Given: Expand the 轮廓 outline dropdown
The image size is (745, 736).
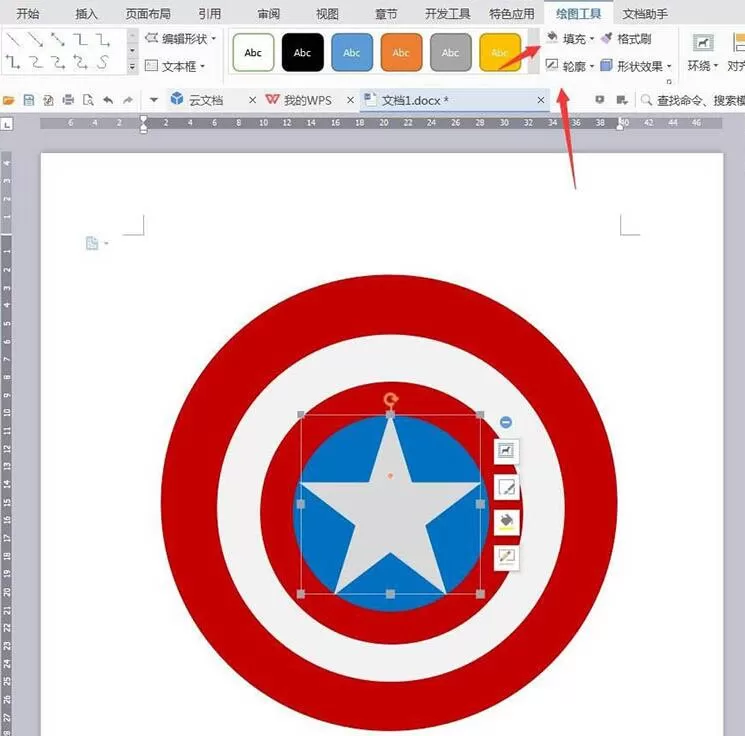Looking at the screenshot, I should (592, 66).
